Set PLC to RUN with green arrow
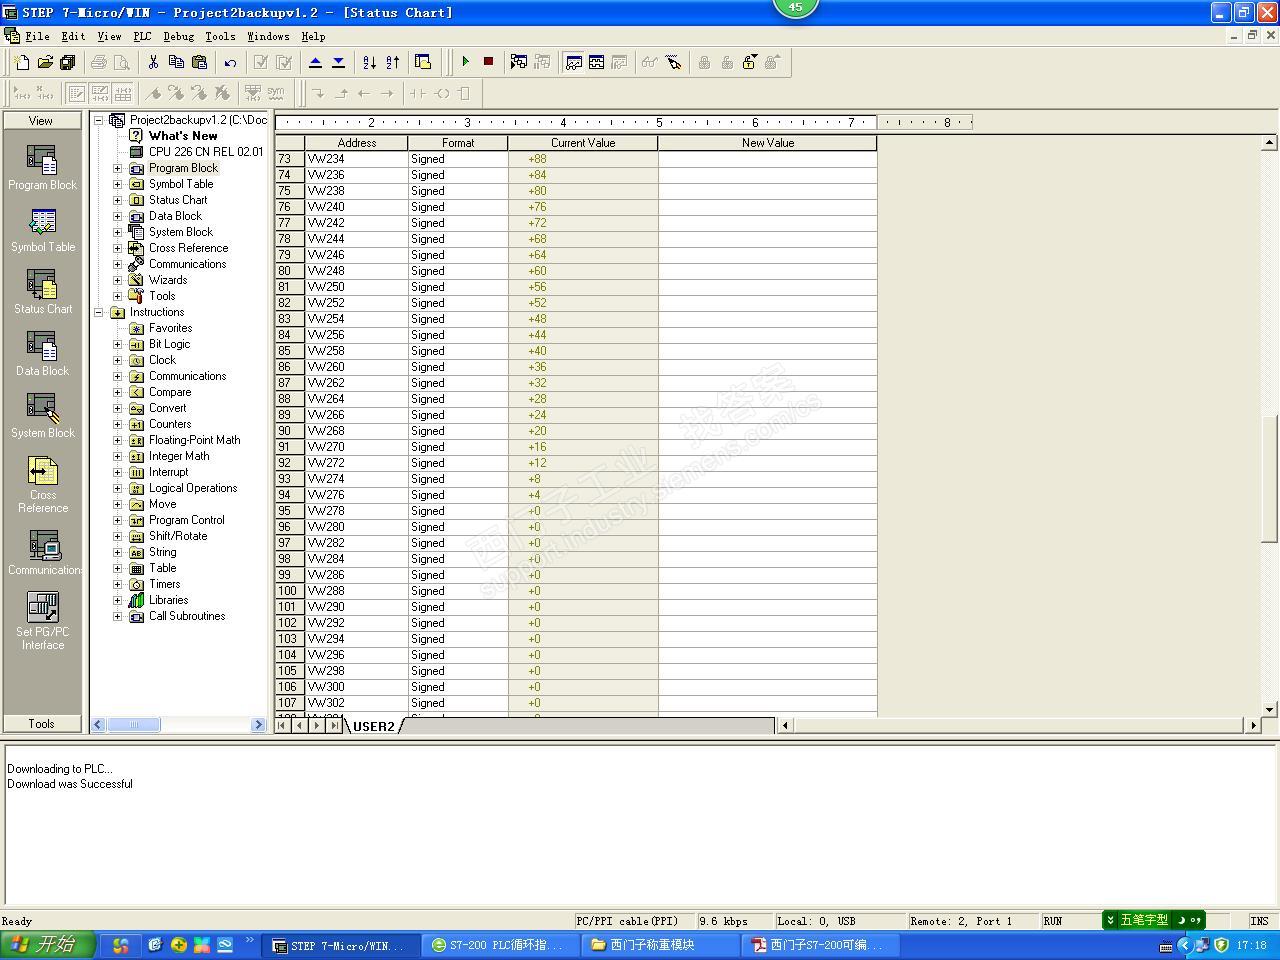Image resolution: width=1280 pixels, height=960 pixels. [465, 62]
